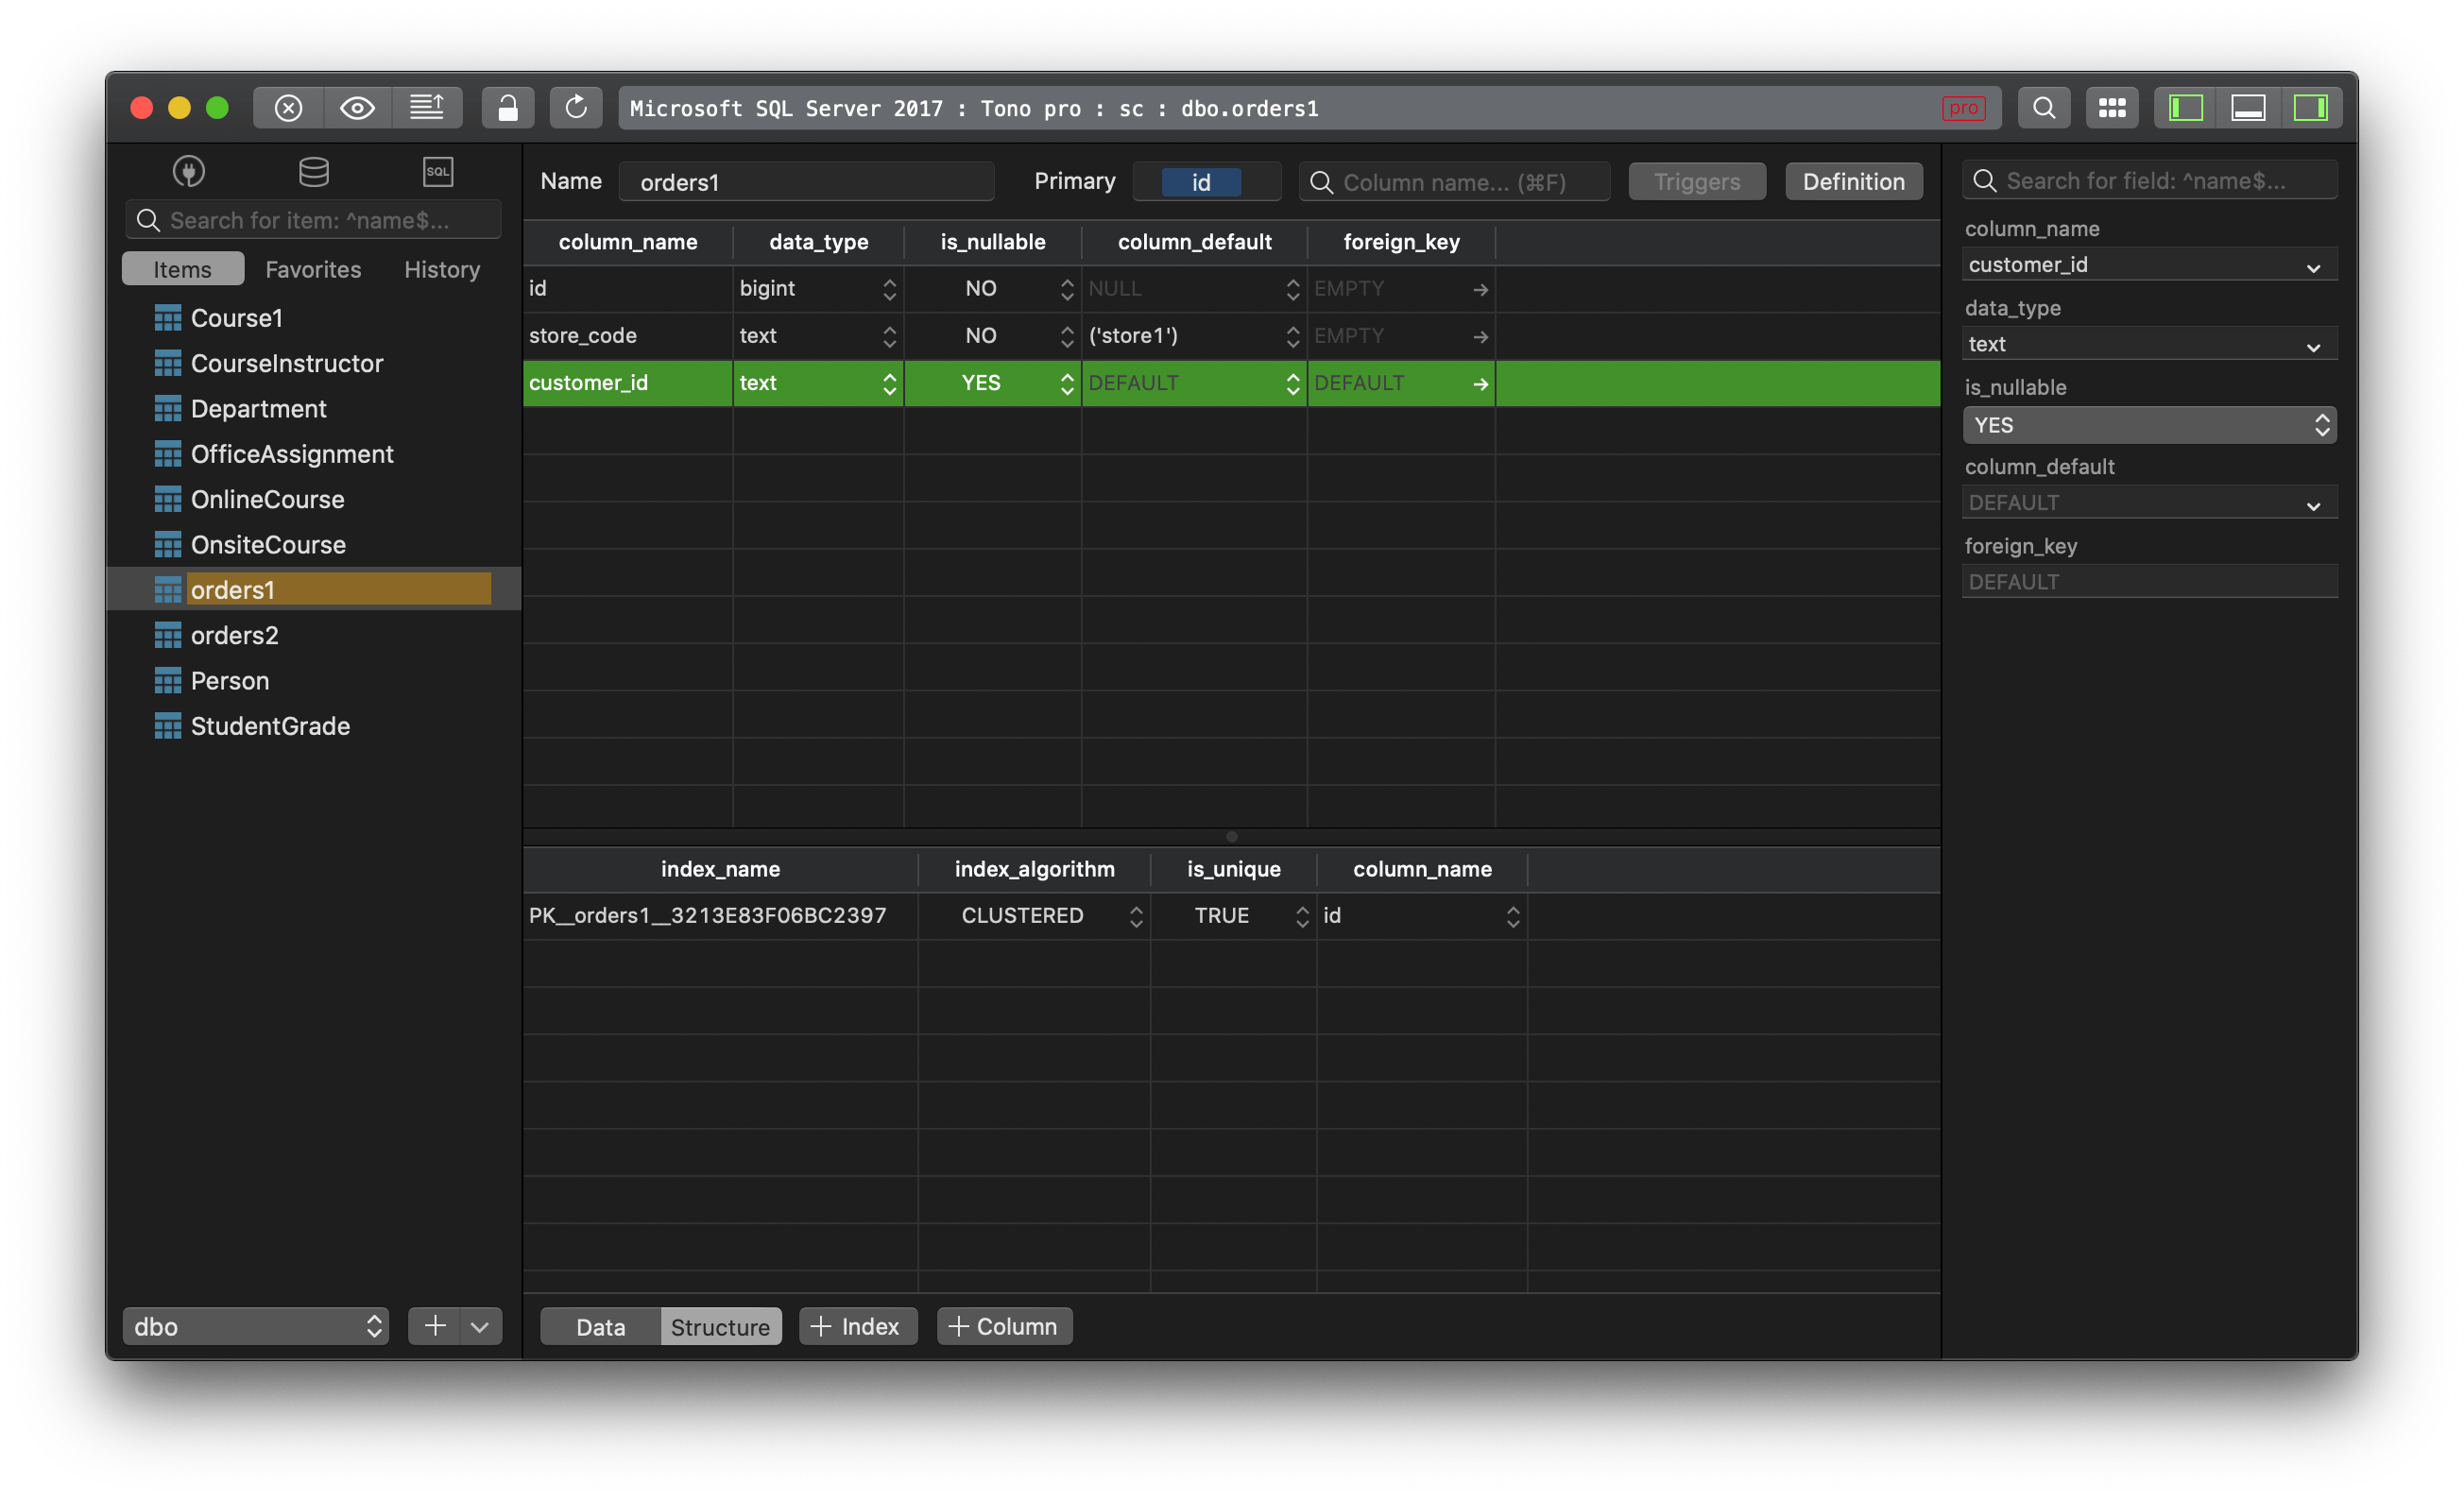
Task: Switch to the Data tab
Action: [x=600, y=1326]
